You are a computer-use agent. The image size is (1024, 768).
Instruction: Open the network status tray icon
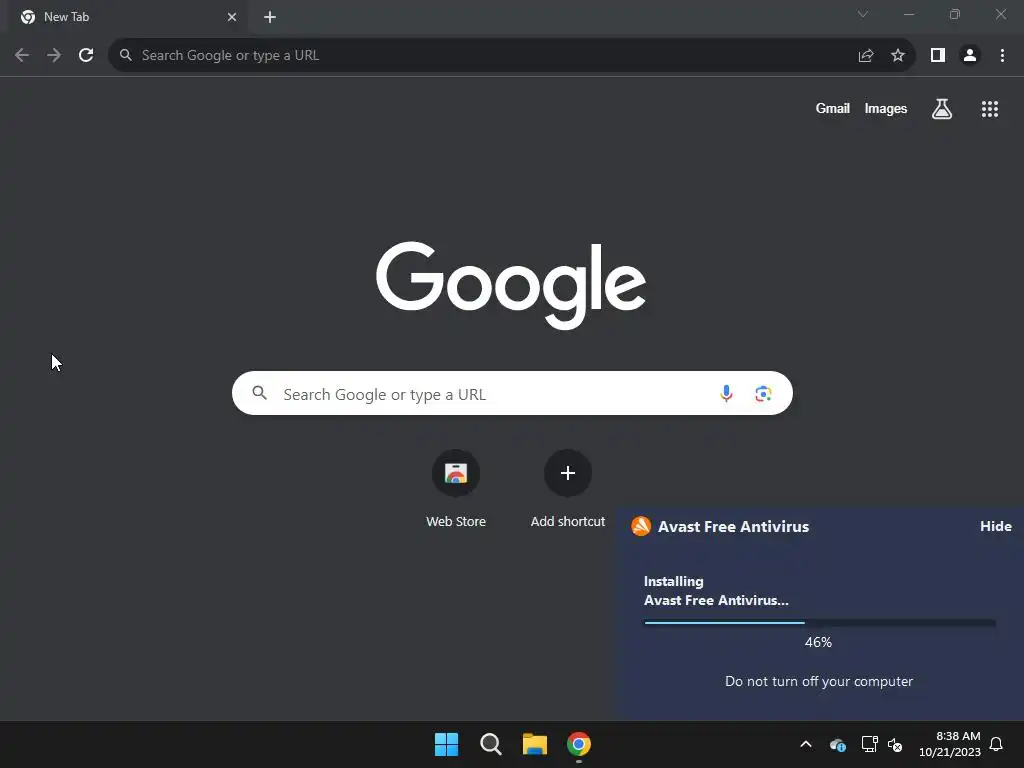(x=869, y=744)
